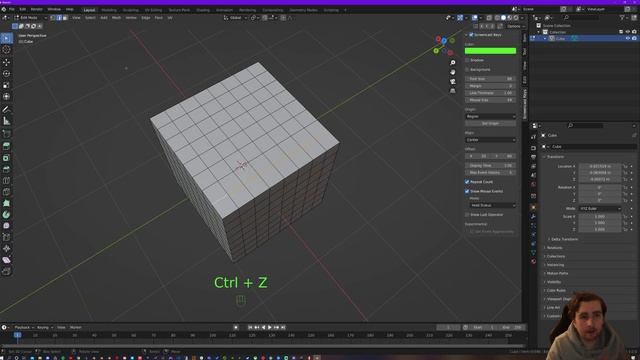The image size is (640, 360).
Task: Enable Show Last Operator checkbox
Action: [467, 214]
